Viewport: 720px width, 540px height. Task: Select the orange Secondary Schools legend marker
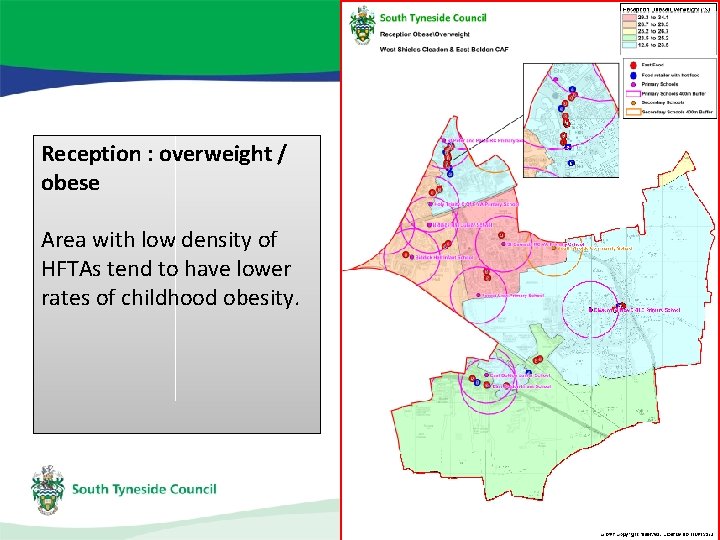(x=633, y=103)
